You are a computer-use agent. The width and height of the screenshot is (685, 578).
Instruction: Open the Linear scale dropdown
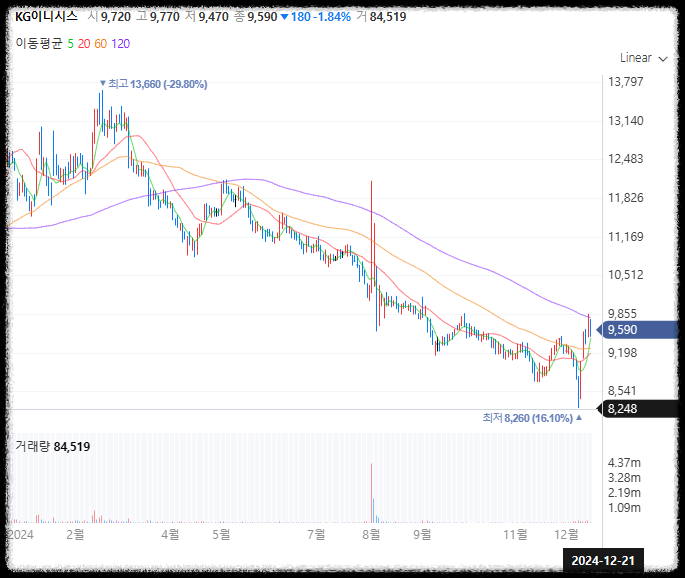pos(643,58)
